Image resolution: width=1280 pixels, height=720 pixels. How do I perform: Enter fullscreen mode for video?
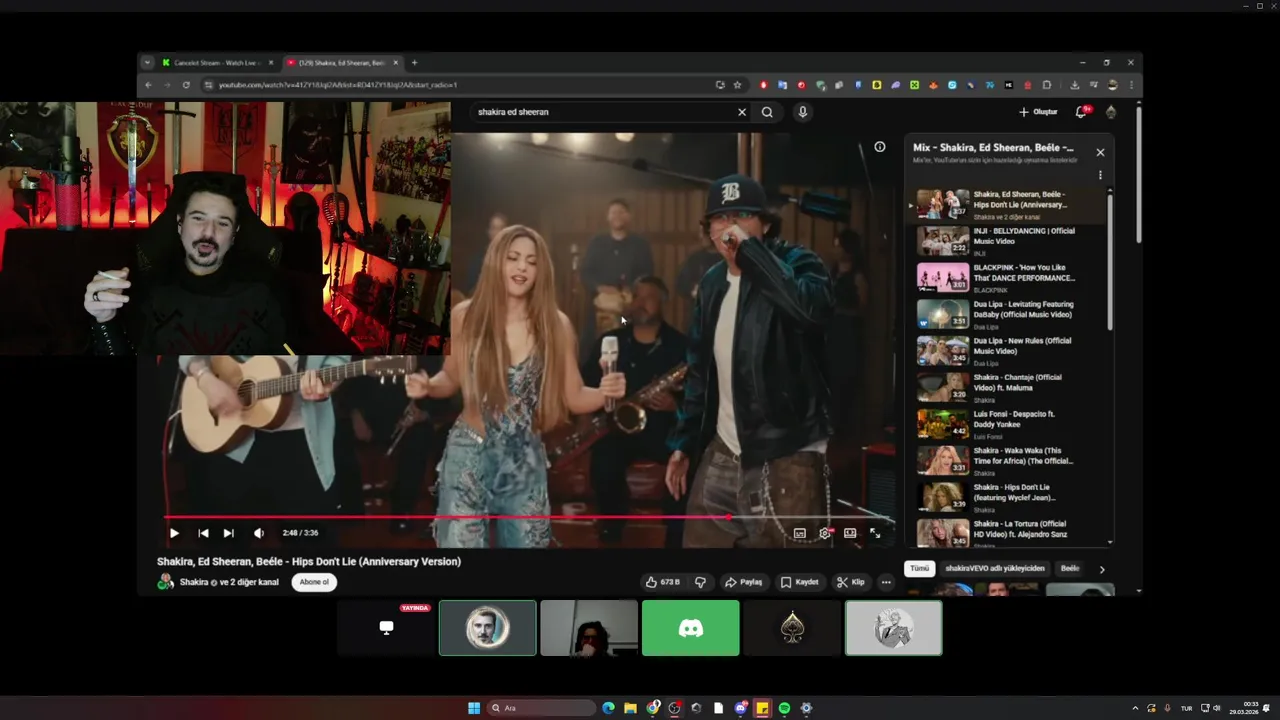tap(875, 533)
